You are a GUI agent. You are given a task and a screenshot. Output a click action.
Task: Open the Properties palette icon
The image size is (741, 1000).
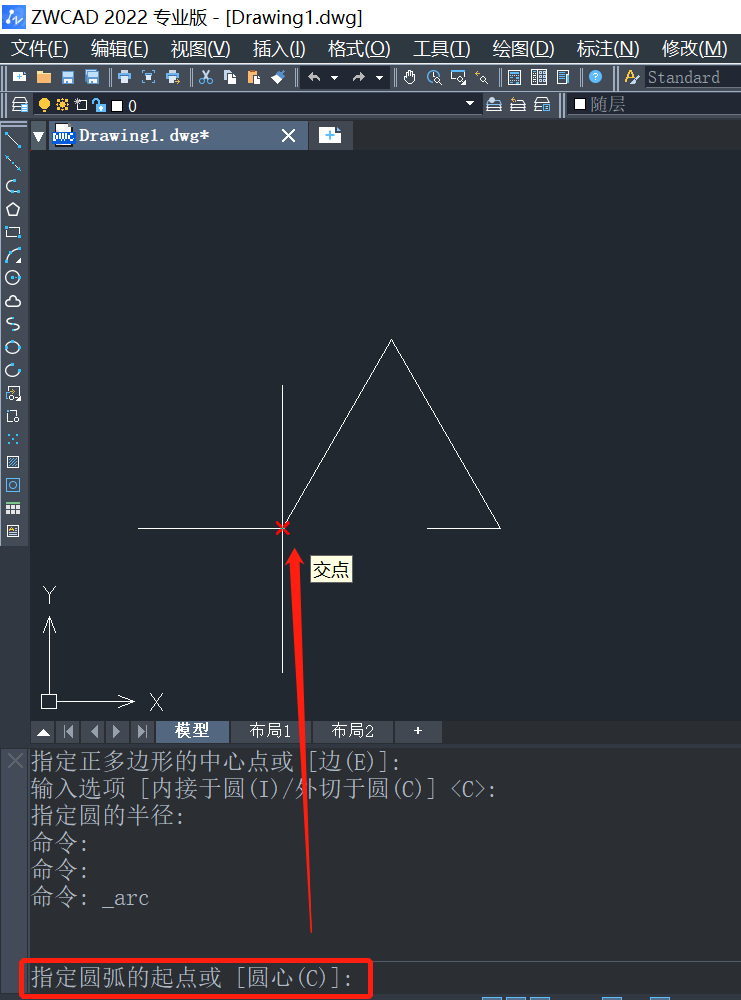click(515, 77)
